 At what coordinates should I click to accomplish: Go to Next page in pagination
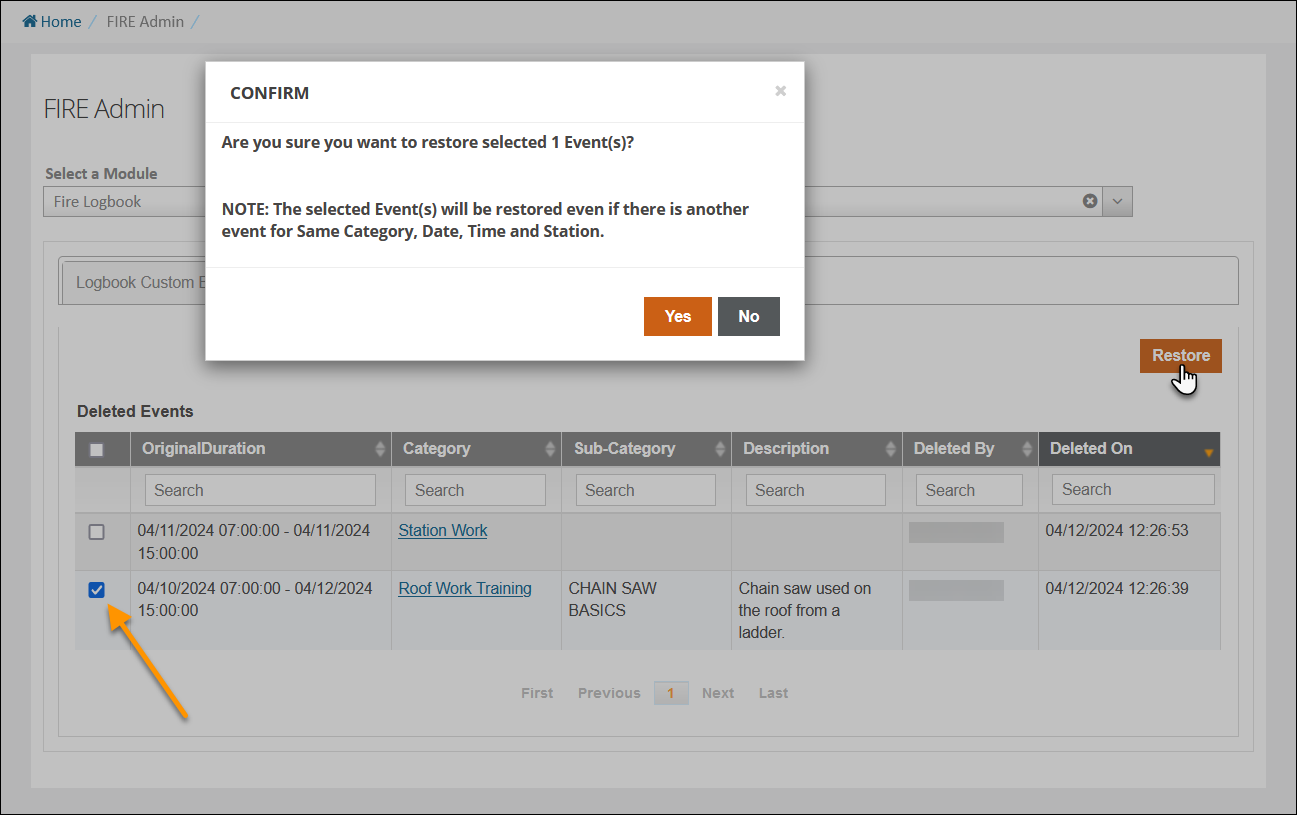tap(717, 693)
